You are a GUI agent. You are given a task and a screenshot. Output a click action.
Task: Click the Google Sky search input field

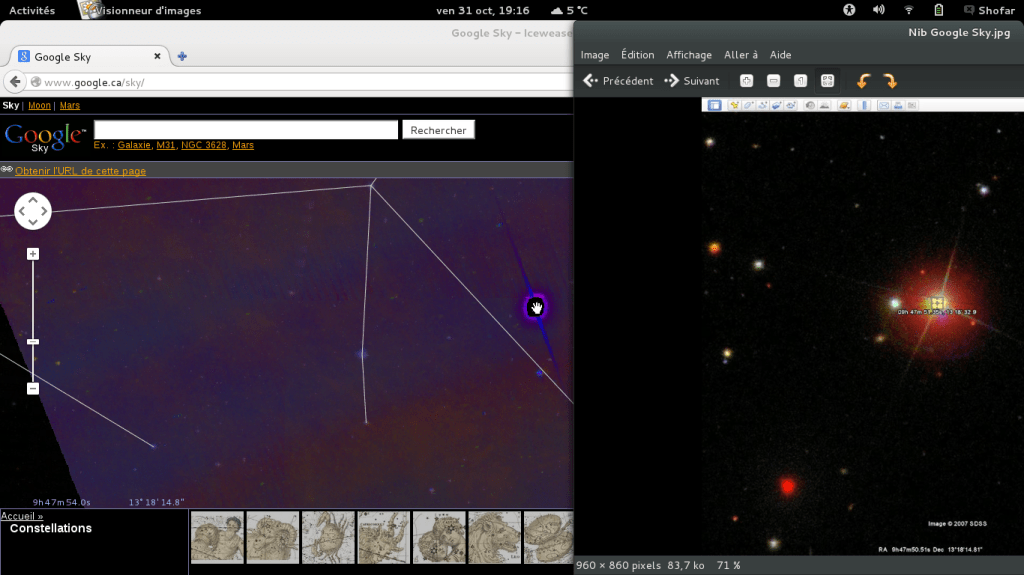click(x=246, y=130)
